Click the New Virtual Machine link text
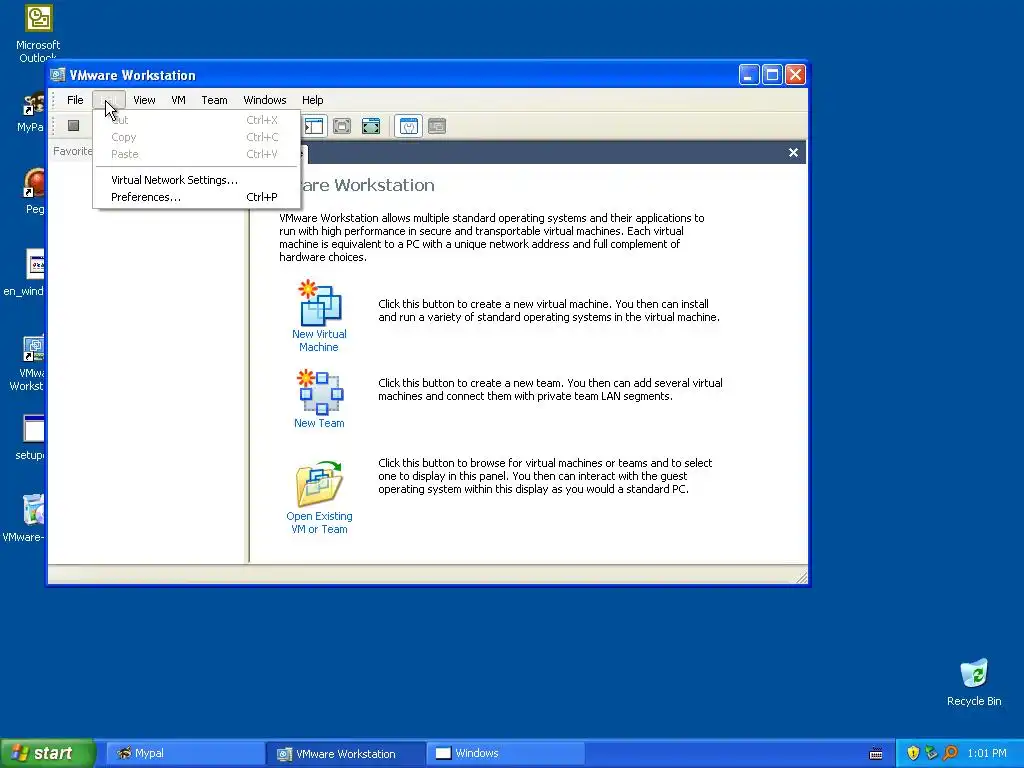The image size is (1024, 768). 319,340
